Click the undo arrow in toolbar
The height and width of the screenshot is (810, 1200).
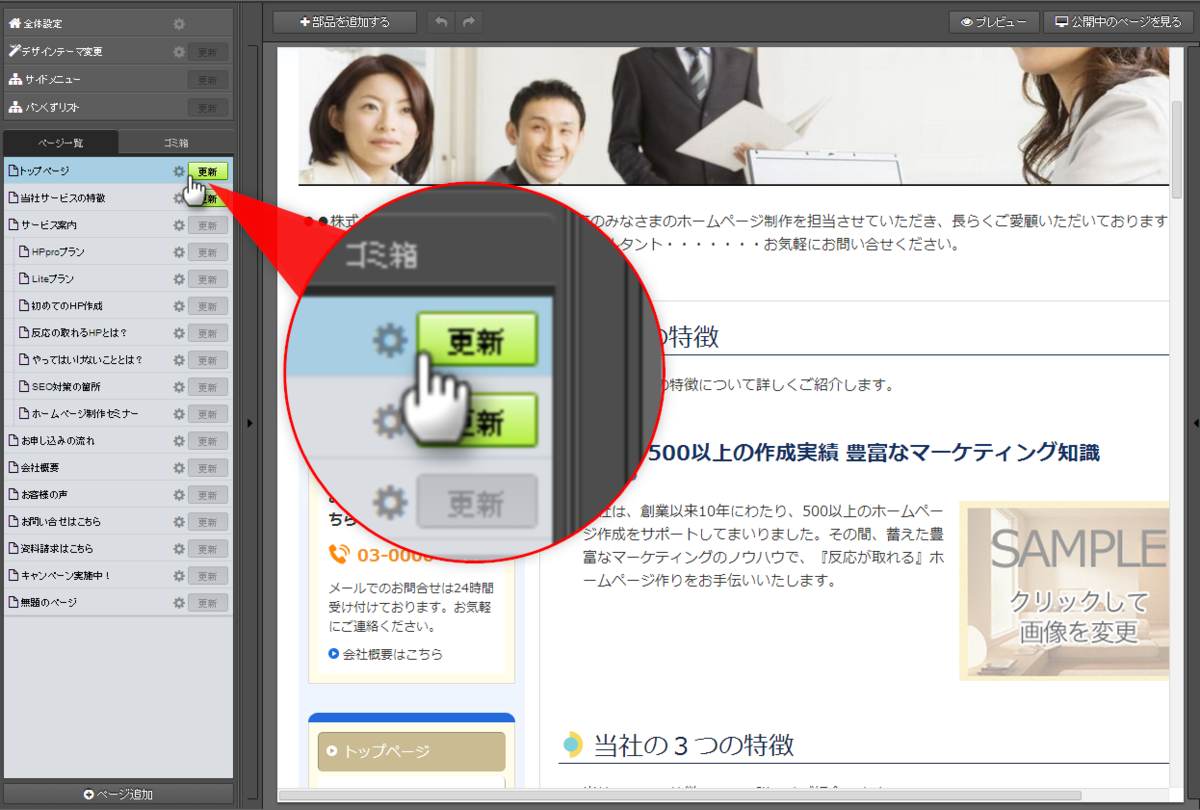point(441,22)
